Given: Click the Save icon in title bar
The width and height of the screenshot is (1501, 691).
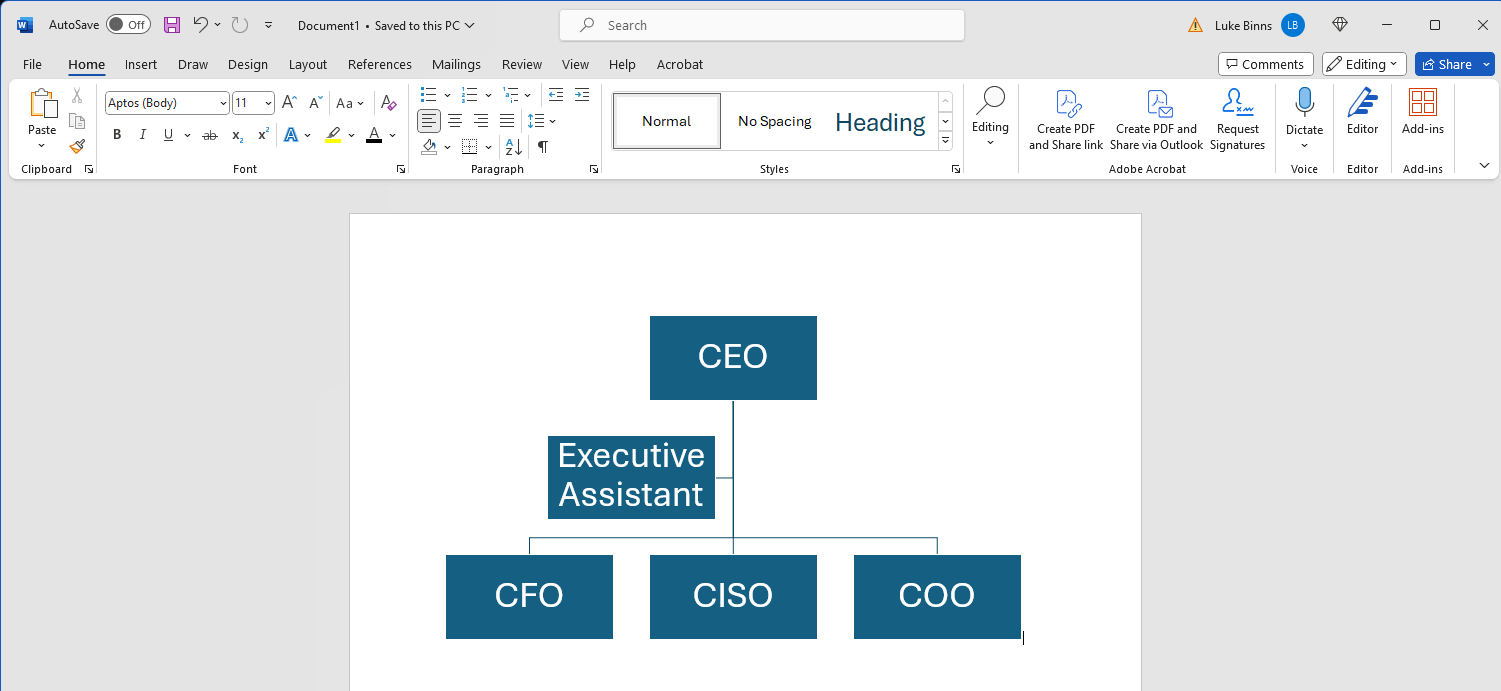Looking at the screenshot, I should coord(172,25).
